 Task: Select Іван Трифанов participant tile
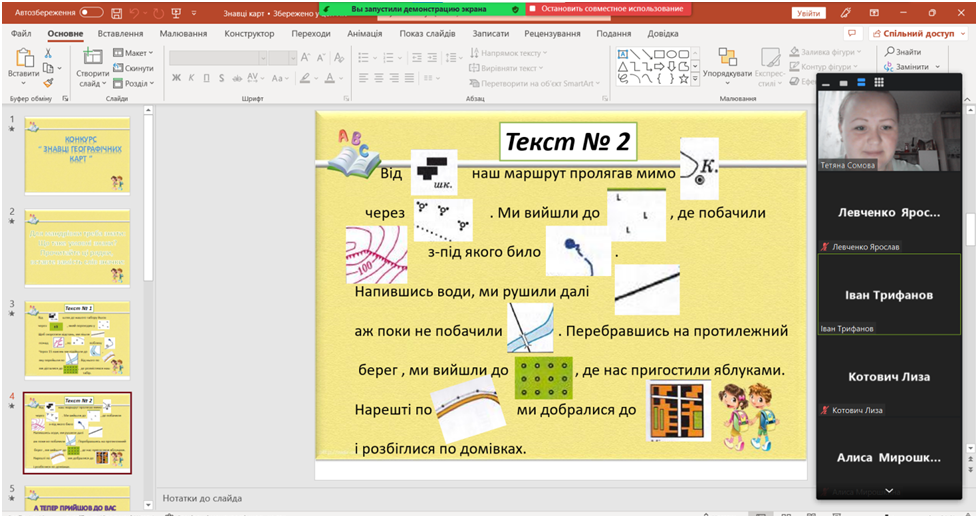(x=889, y=294)
